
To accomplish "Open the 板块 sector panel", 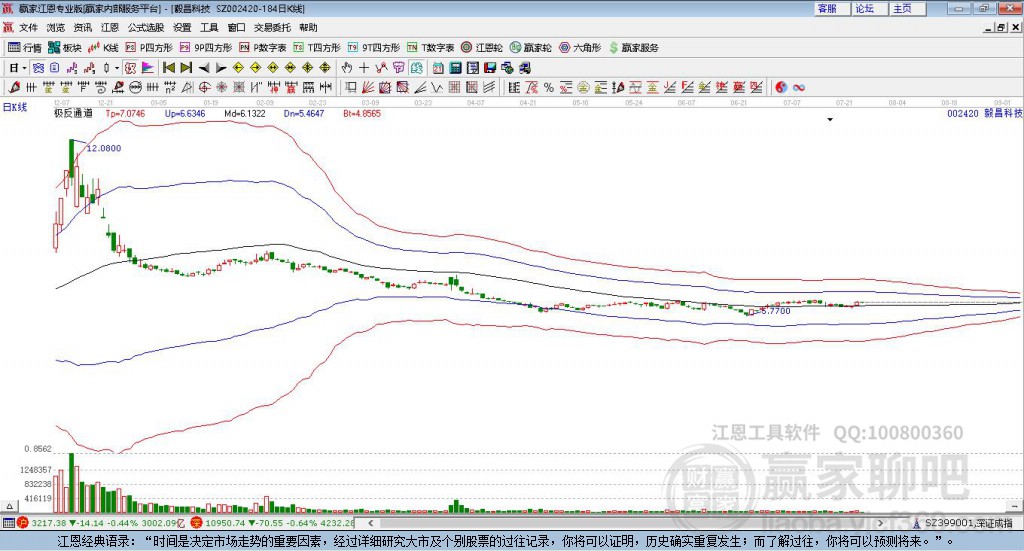I will (x=65, y=48).
